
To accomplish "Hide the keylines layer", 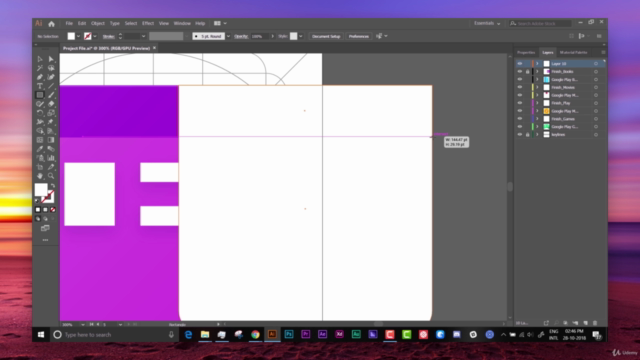I will 520,134.
